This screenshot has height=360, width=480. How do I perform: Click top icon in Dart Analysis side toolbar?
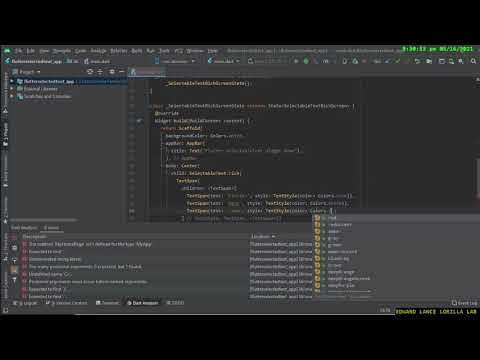(14, 237)
